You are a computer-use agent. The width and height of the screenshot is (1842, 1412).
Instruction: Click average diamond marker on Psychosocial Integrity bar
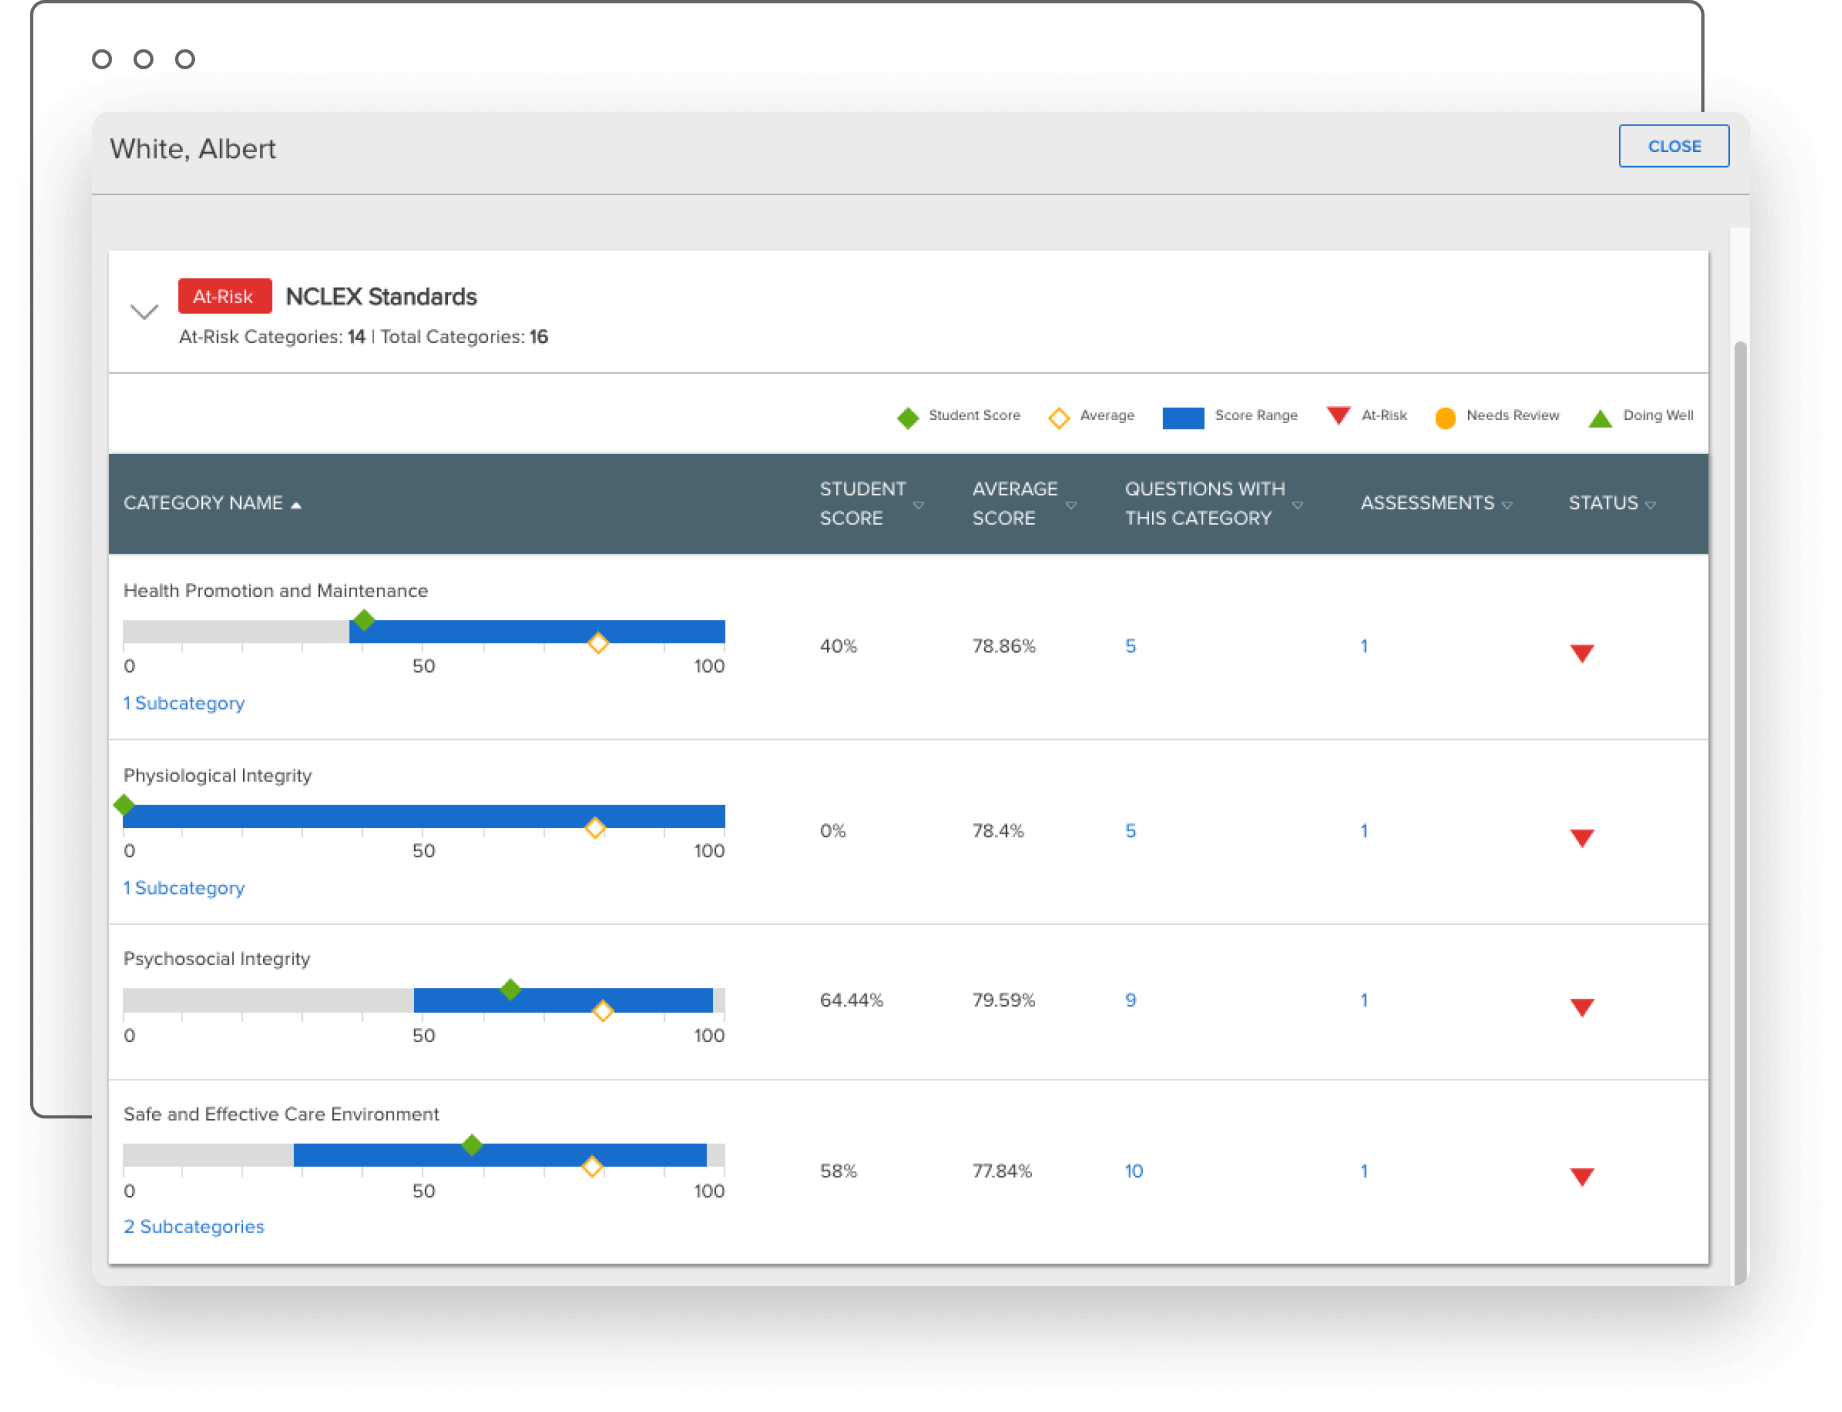(603, 1011)
